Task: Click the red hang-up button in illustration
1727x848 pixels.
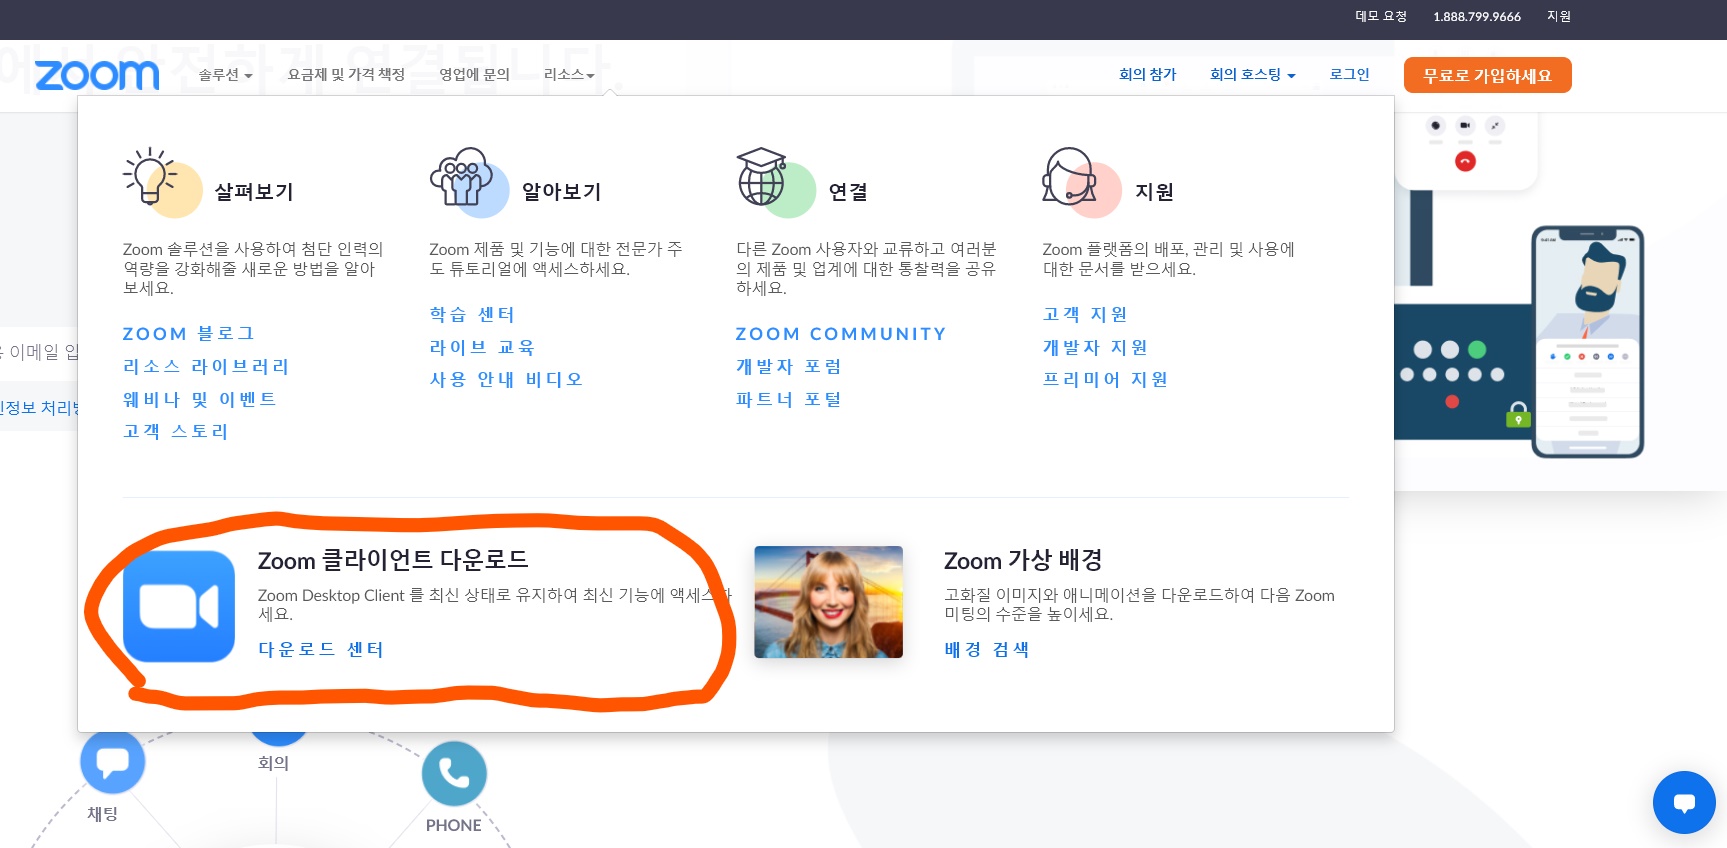Action: 1465,161
